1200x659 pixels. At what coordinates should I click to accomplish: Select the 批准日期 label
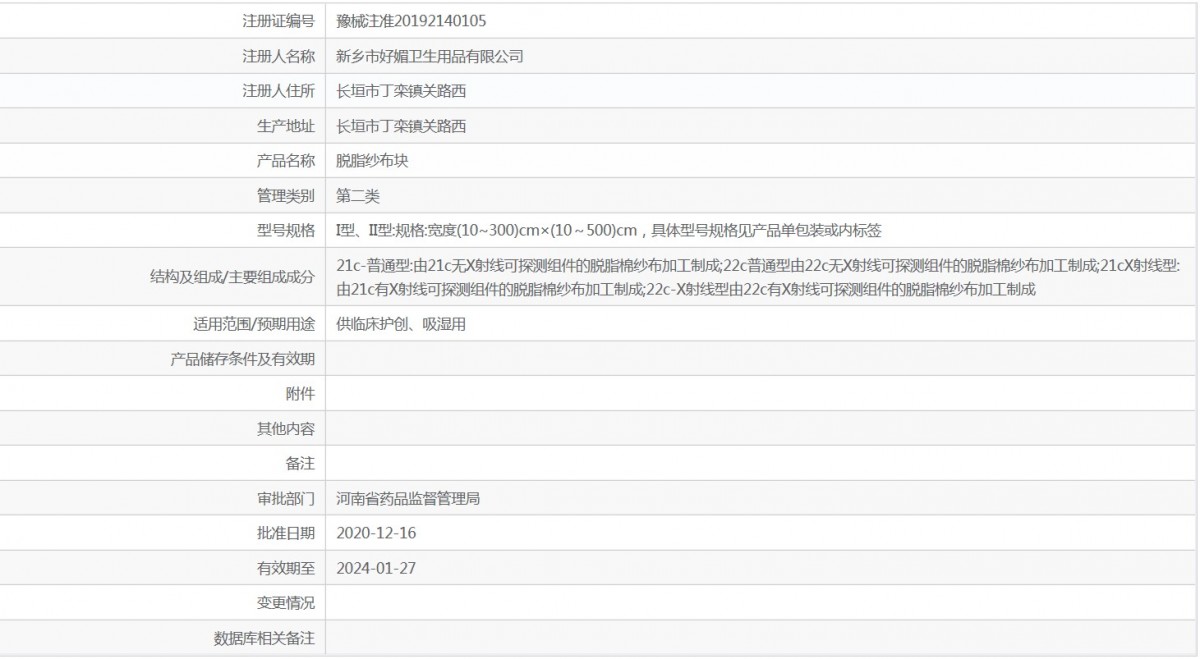[286, 533]
